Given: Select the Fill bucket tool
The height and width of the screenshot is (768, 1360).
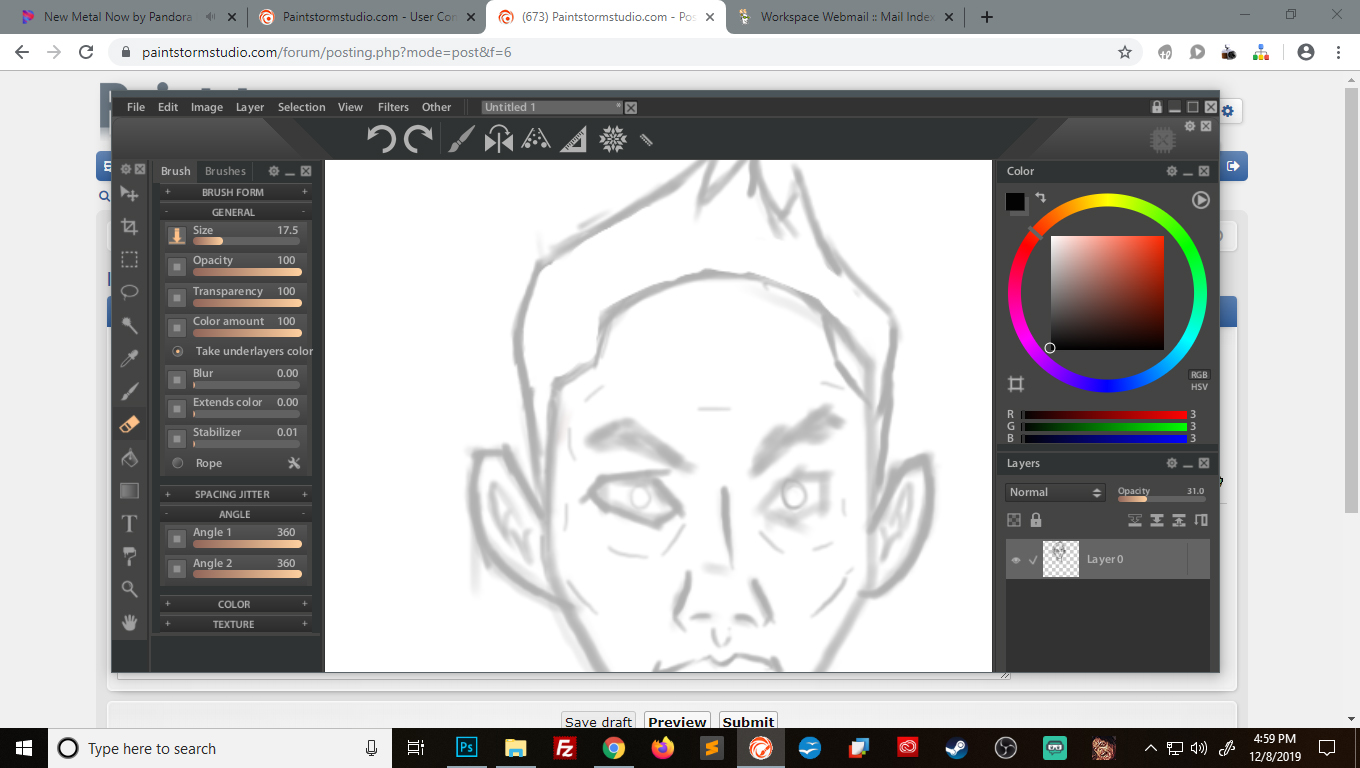Looking at the screenshot, I should pyautogui.click(x=129, y=458).
